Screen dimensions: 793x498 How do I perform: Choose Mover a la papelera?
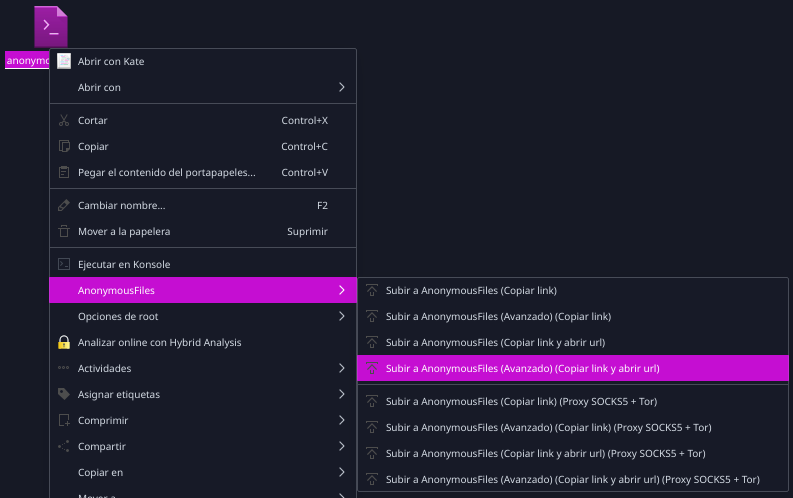(x=203, y=232)
